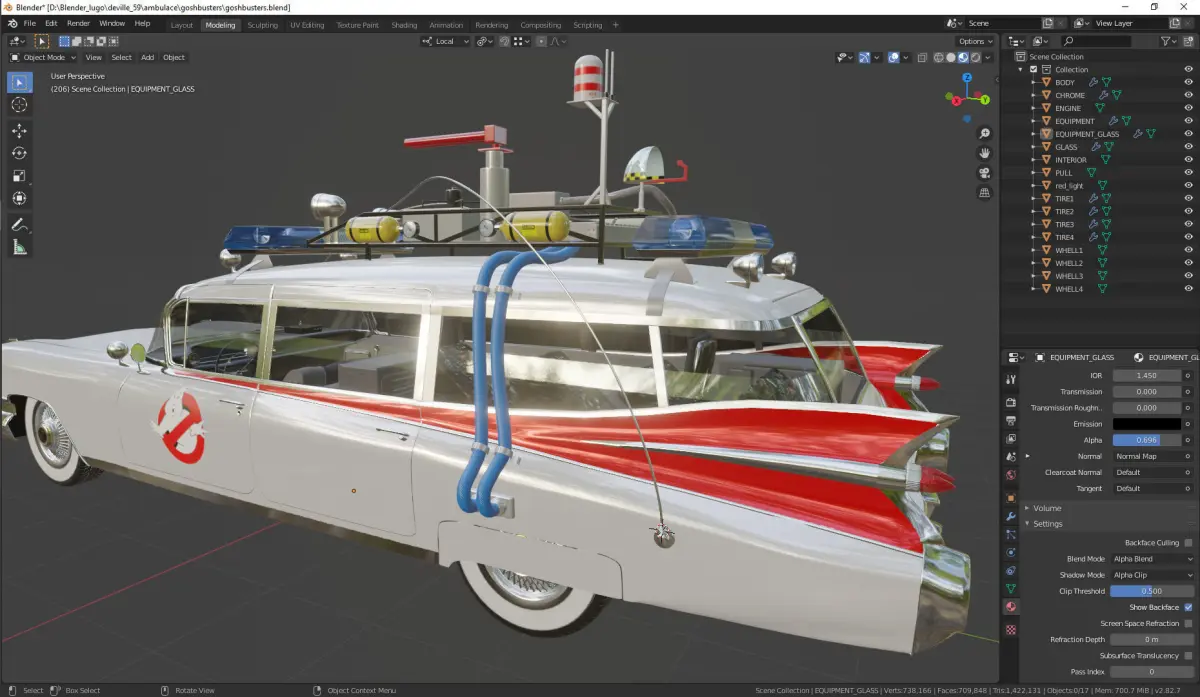Open the outliner filter dropdown
Viewport: 1200px width, 697px height.
click(x=1170, y=41)
